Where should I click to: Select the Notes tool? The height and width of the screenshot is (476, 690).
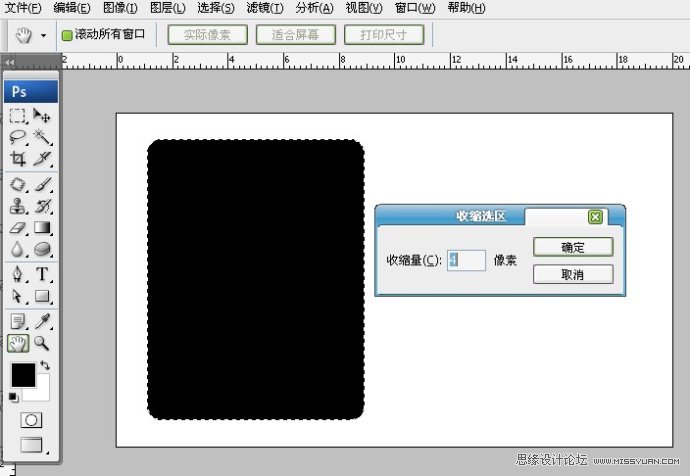pyautogui.click(x=18, y=322)
